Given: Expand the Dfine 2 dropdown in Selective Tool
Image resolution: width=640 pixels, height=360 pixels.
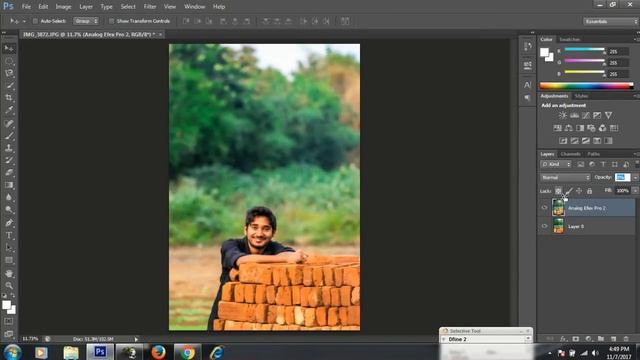Looking at the screenshot, I should (x=528, y=339).
